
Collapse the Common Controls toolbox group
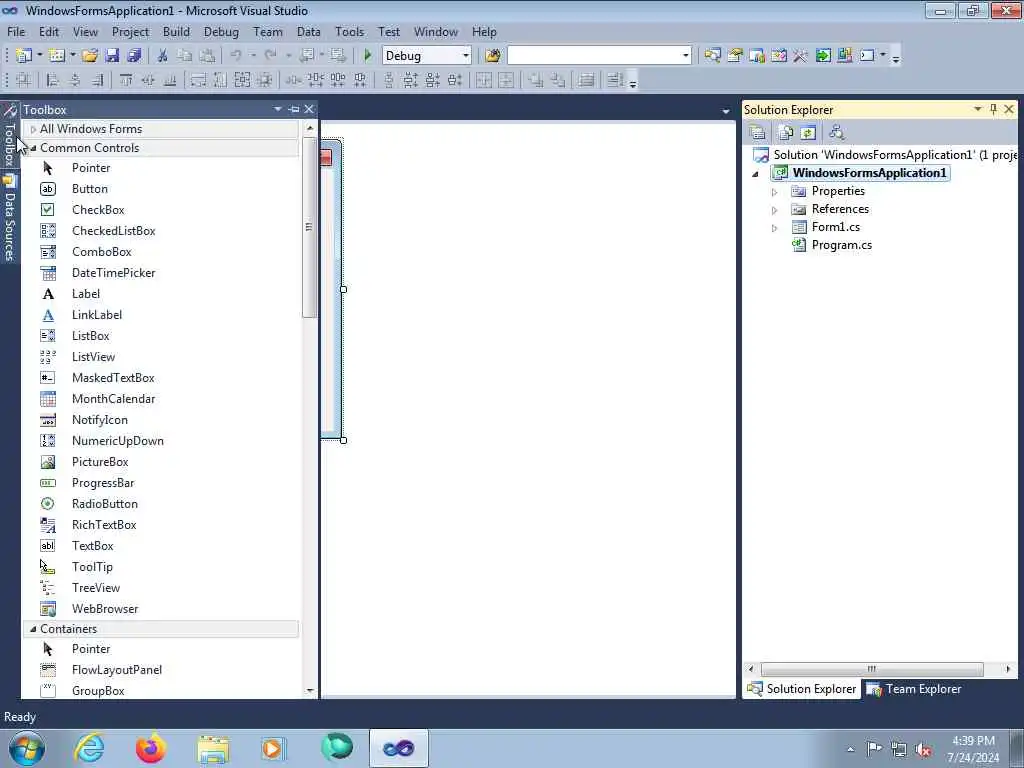point(33,148)
